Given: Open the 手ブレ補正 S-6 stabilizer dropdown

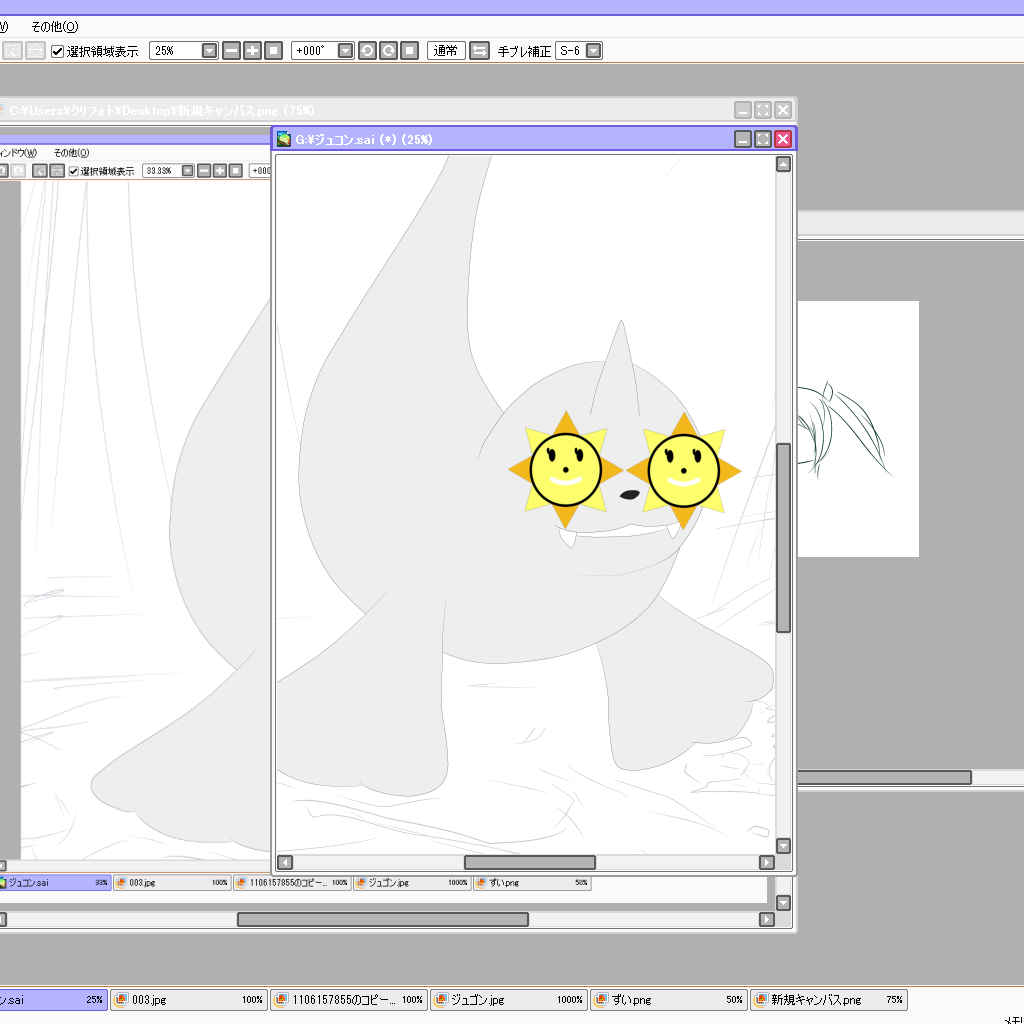Looking at the screenshot, I should (x=594, y=51).
